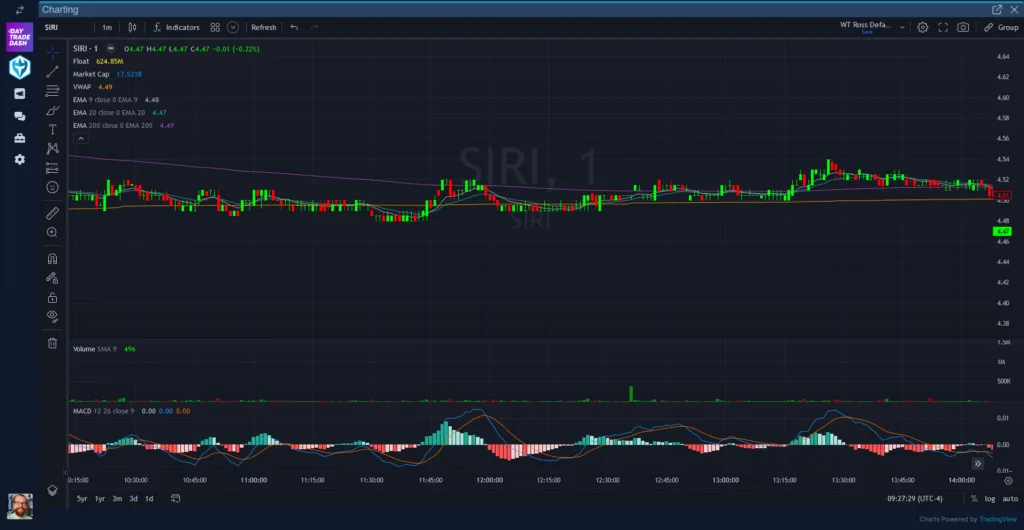Click the 09:27:29 (UTC-4) timezone
Viewport: 1024px width, 530px height.
click(x=915, y=499)
